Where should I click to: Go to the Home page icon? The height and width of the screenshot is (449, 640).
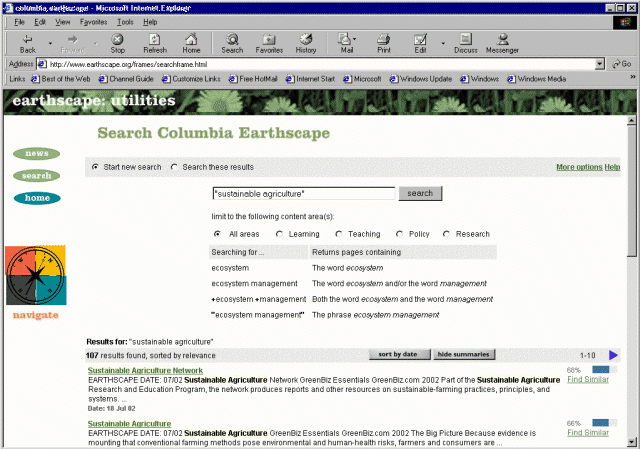pos(191,44)
